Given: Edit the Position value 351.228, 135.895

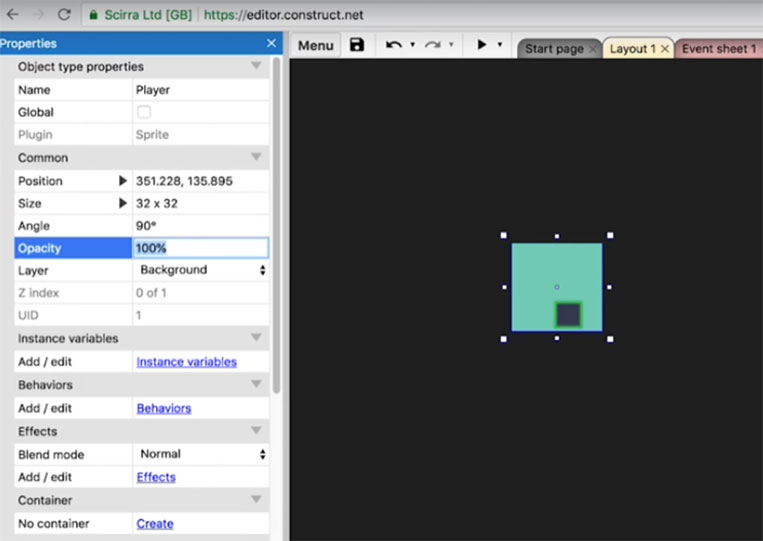Looking at the screenshot, I should pyautogui.click(x=200, y=181).
